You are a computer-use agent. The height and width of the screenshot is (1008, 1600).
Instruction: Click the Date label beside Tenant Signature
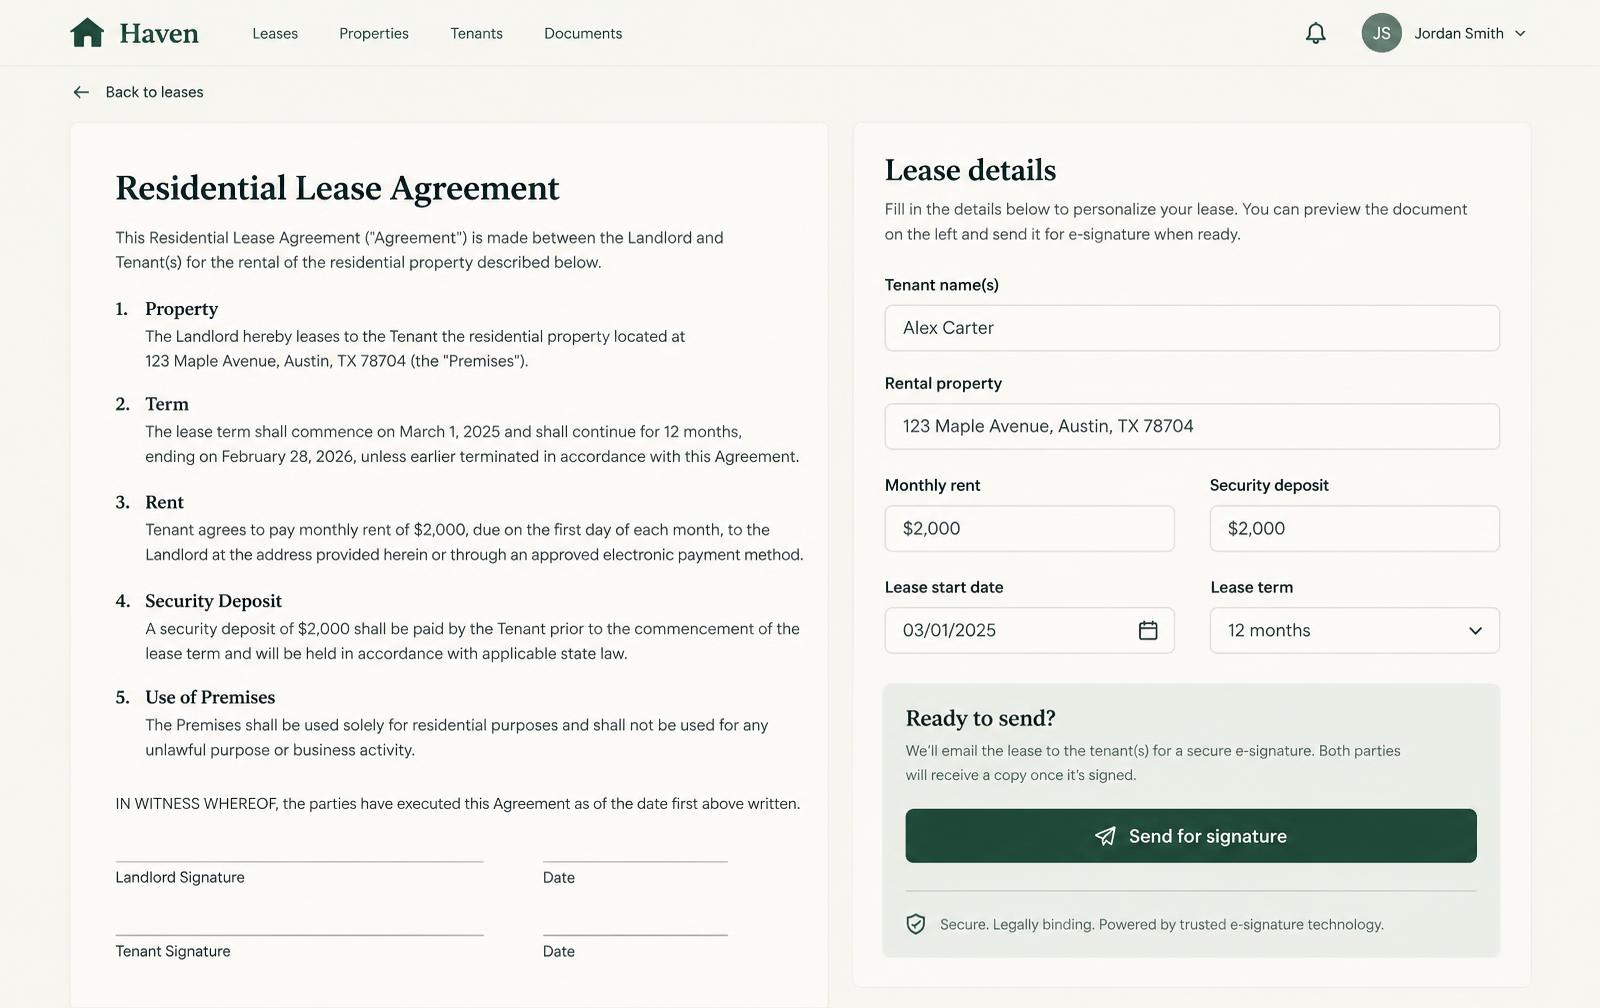[558, 951]
